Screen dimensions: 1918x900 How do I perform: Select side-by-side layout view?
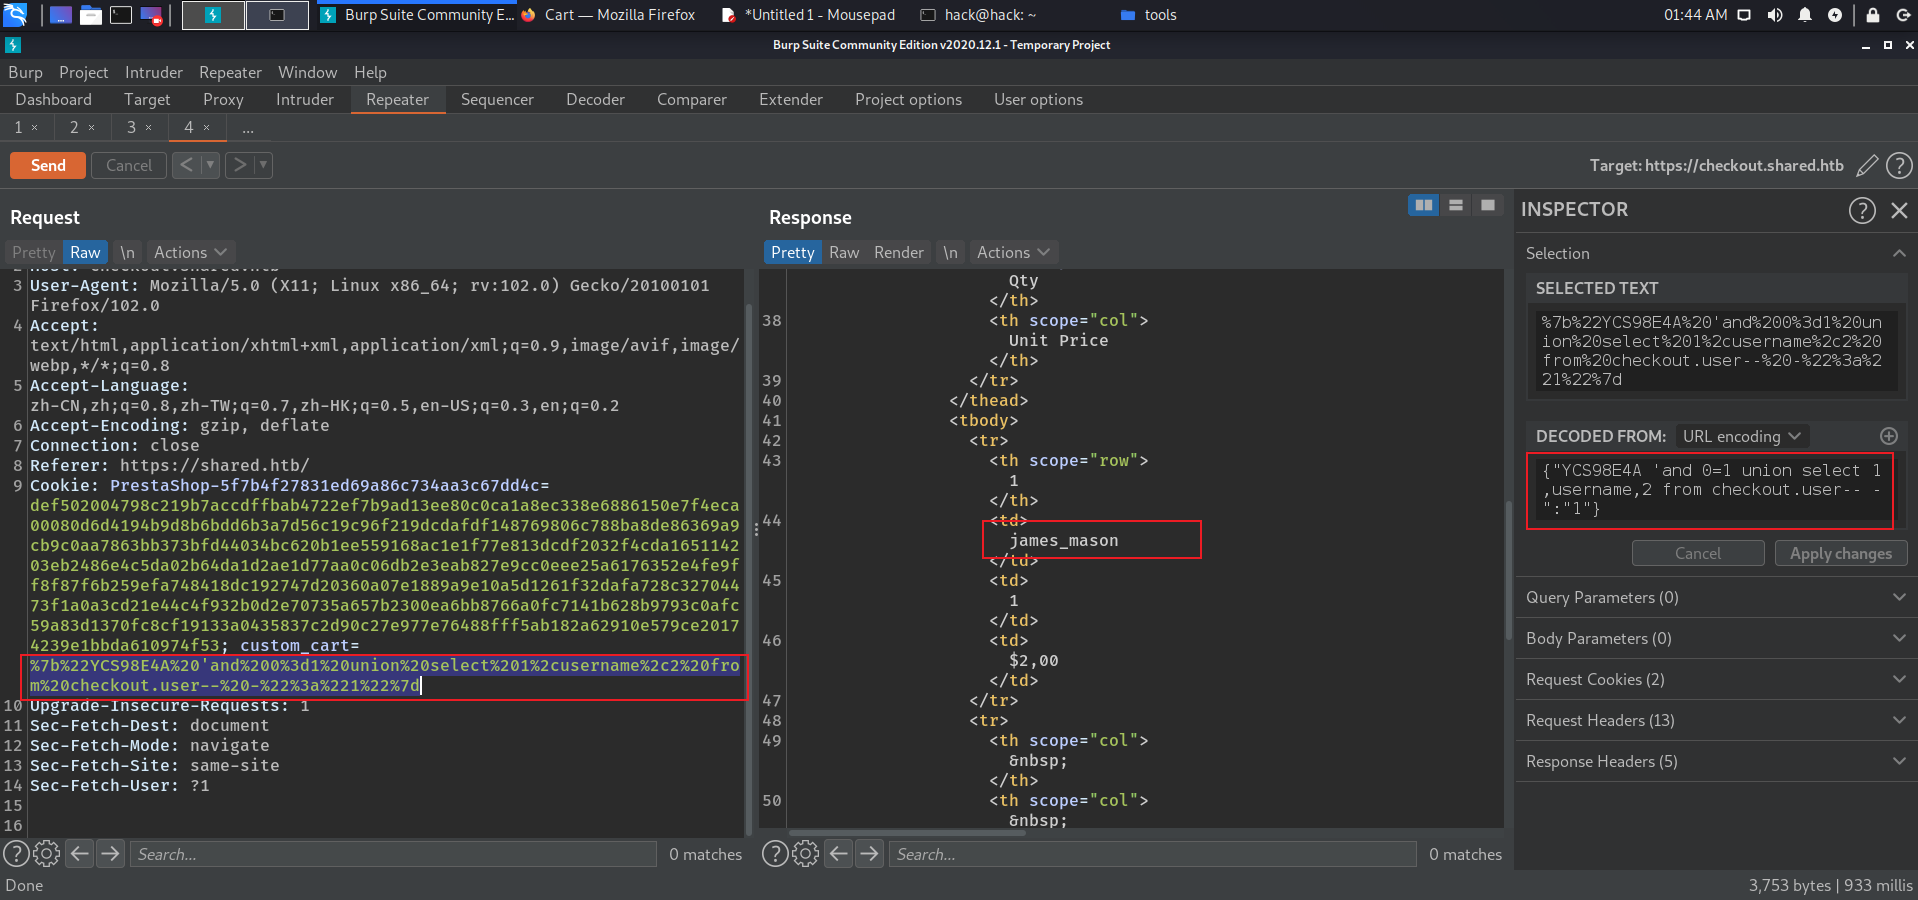tap(1424, 205)
